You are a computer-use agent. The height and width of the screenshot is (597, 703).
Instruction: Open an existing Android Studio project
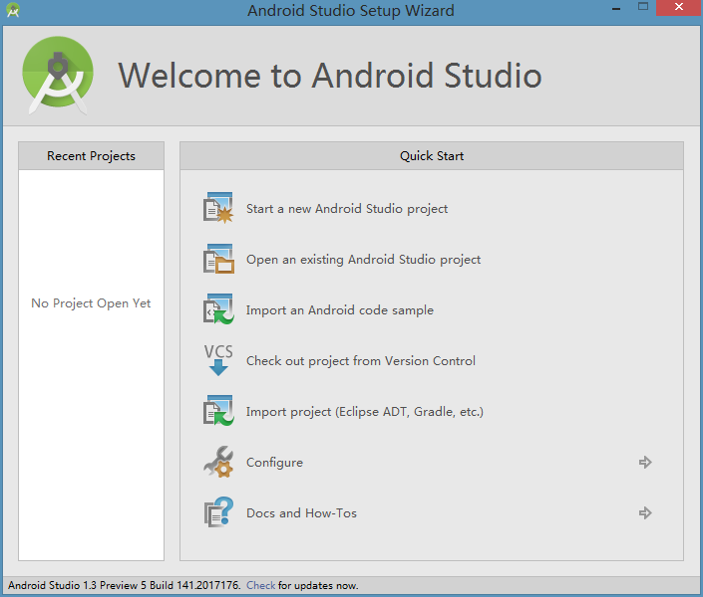tap(363, 260)
